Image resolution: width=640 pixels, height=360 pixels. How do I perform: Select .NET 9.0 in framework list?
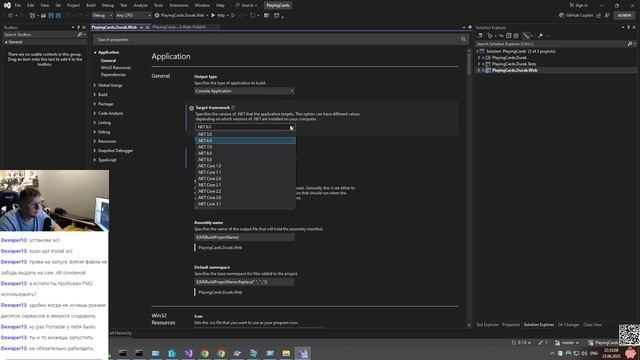(245, 160)
